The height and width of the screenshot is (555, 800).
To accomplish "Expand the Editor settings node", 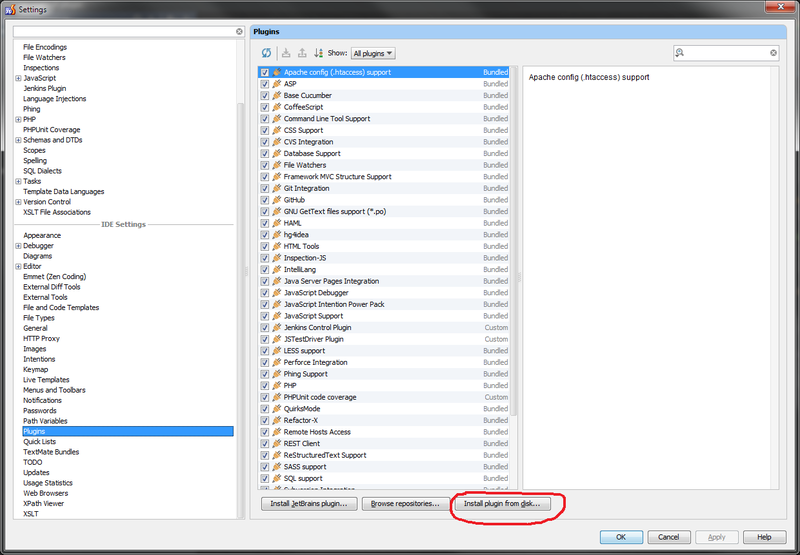I will [18, 266].
